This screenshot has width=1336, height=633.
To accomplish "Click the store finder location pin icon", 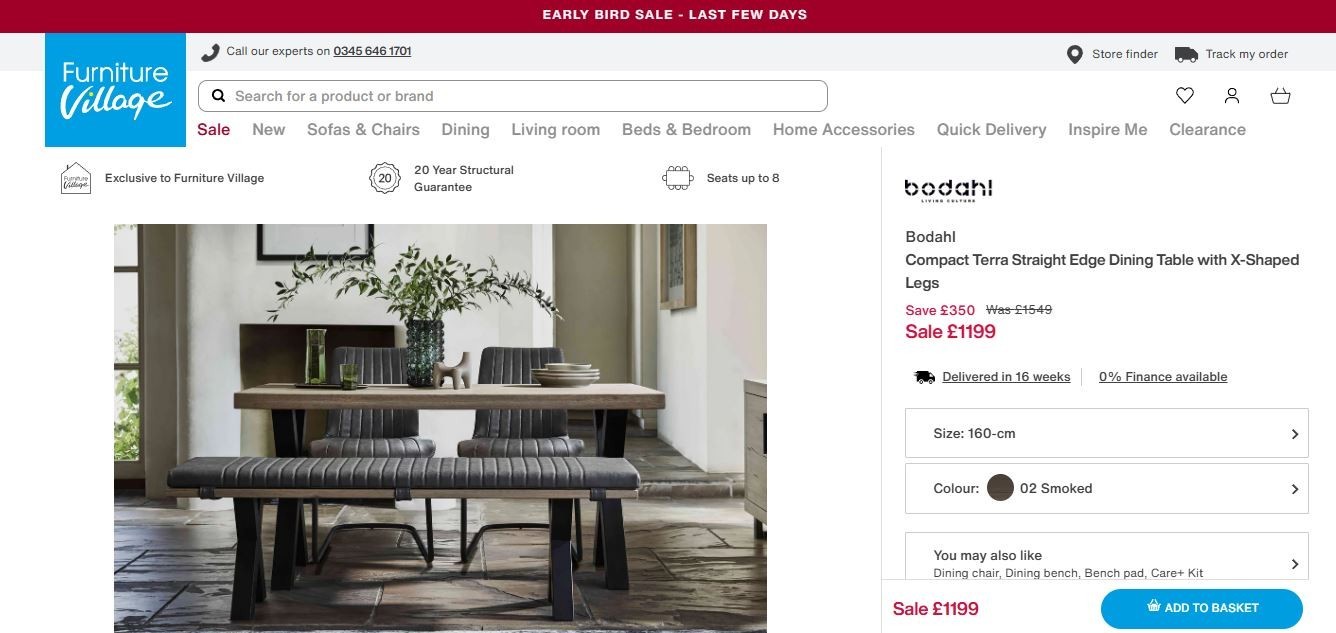I will 1075,54.
